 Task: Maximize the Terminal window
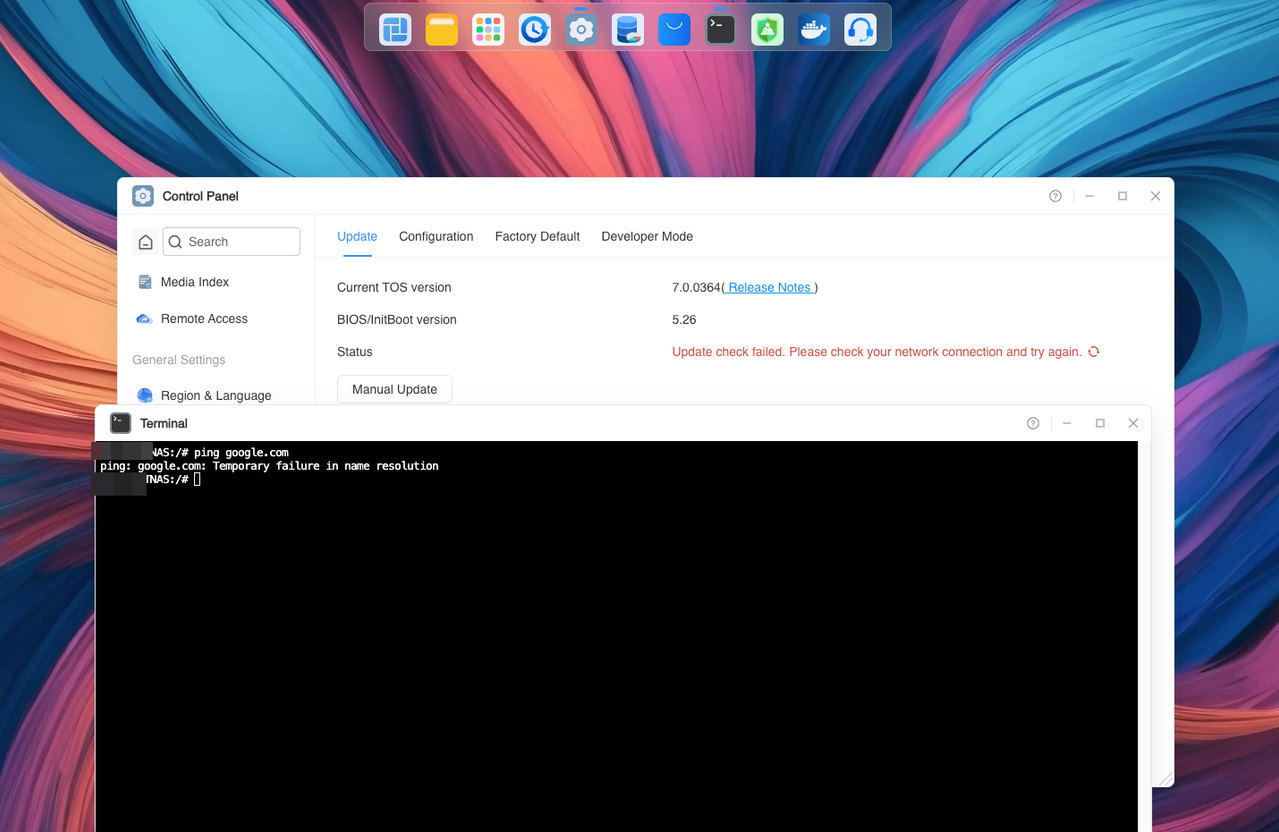1100,423
